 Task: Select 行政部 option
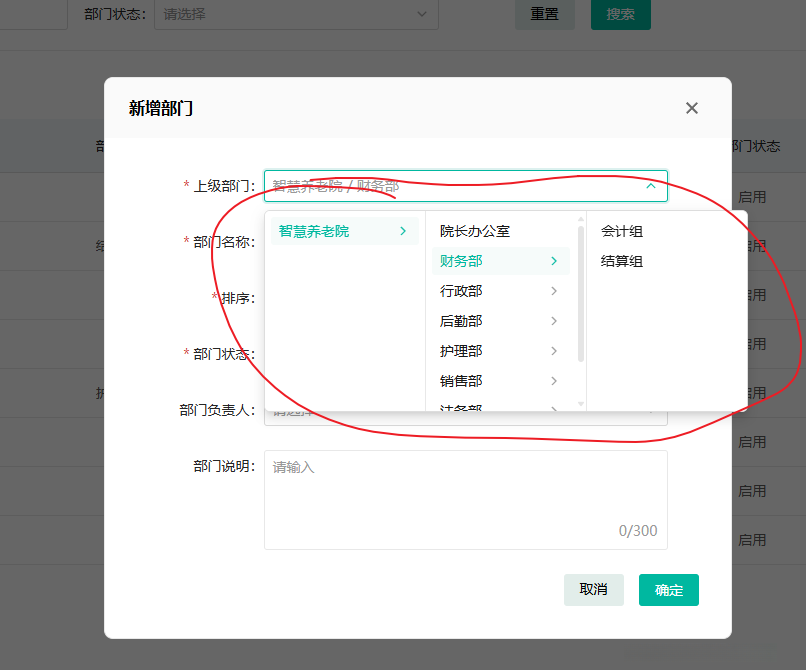click(x=461, y=291)
